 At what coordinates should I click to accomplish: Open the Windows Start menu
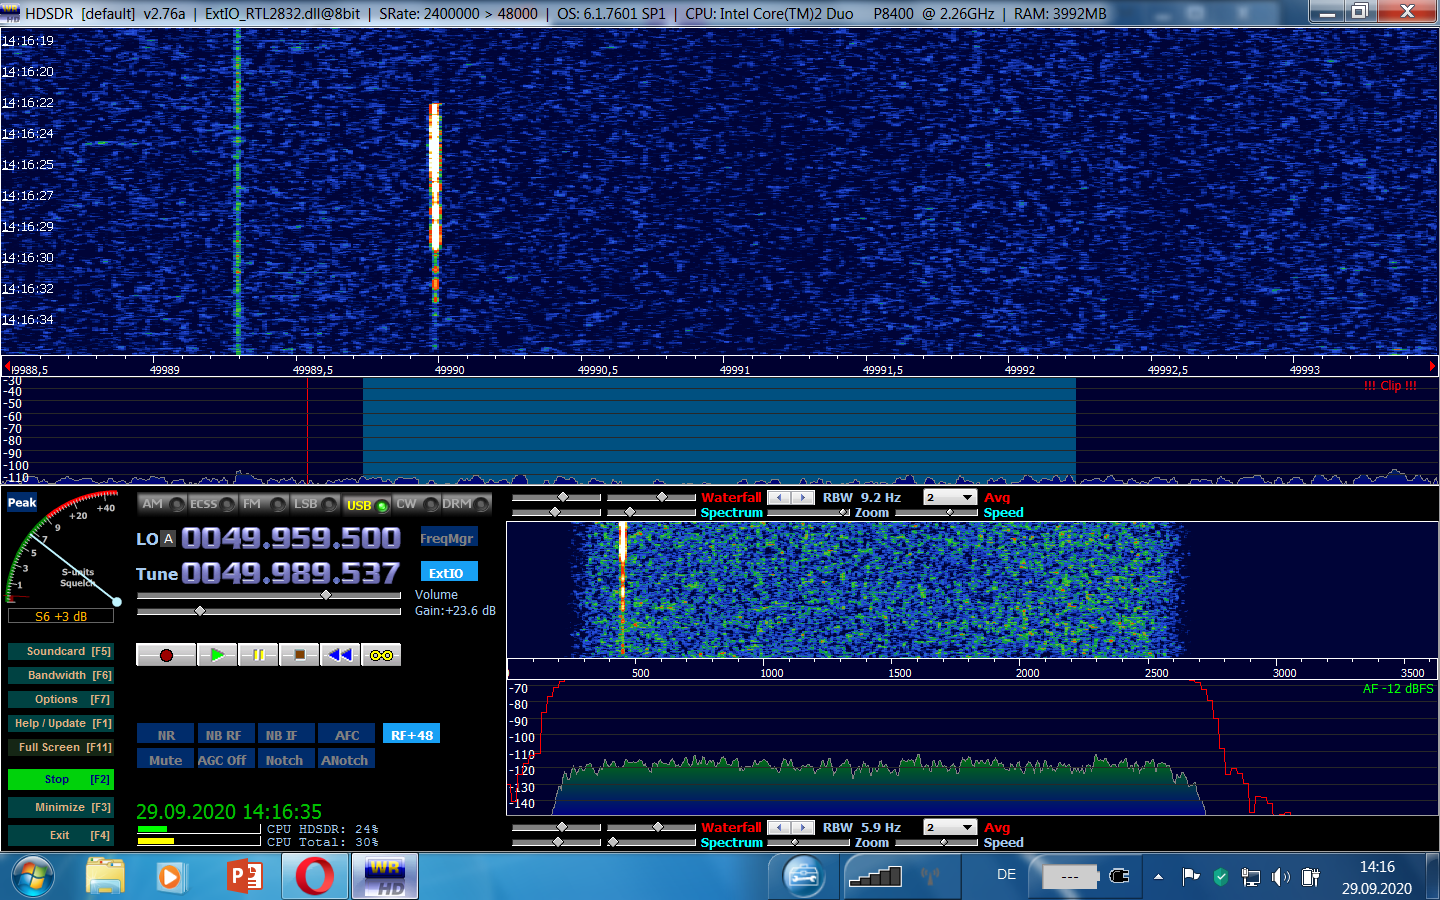pyautogui.click(x=32, y=877)
